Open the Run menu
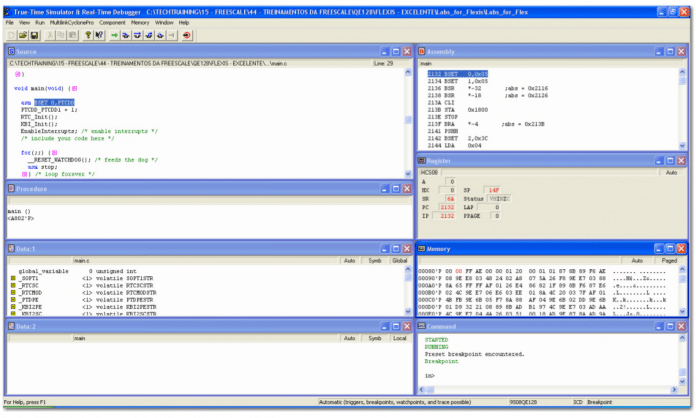The width and height of the screenshot is (696, 418). 40,21
